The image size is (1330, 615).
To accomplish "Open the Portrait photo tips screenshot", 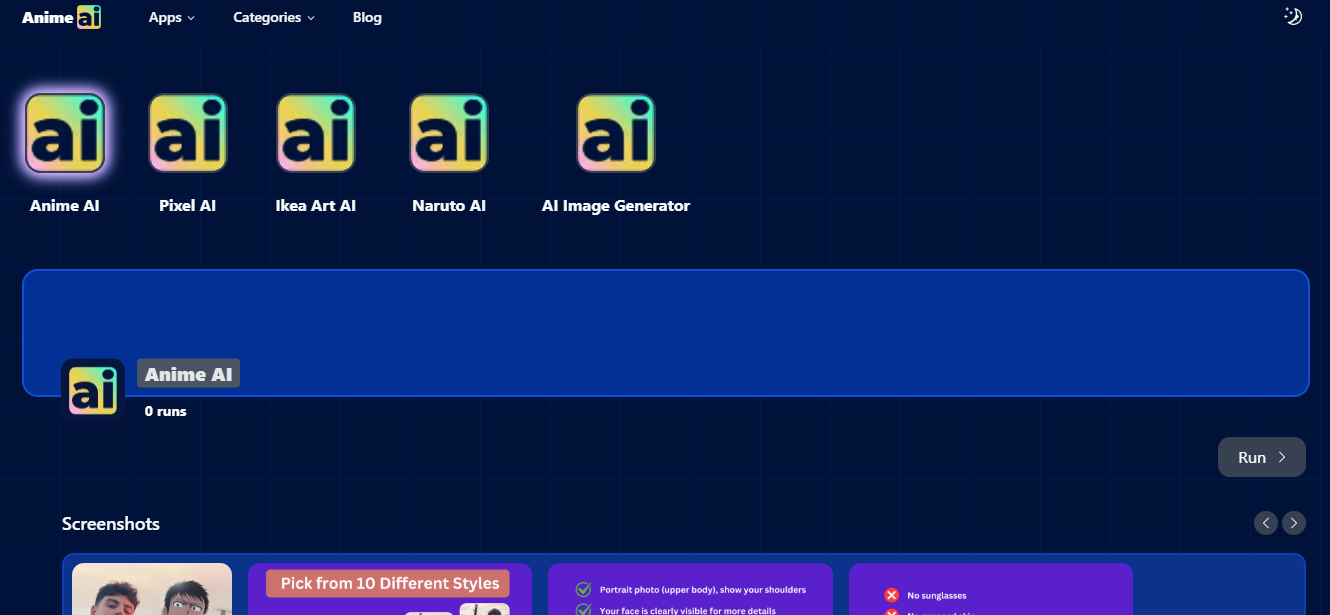I will (x=690, y=589).
